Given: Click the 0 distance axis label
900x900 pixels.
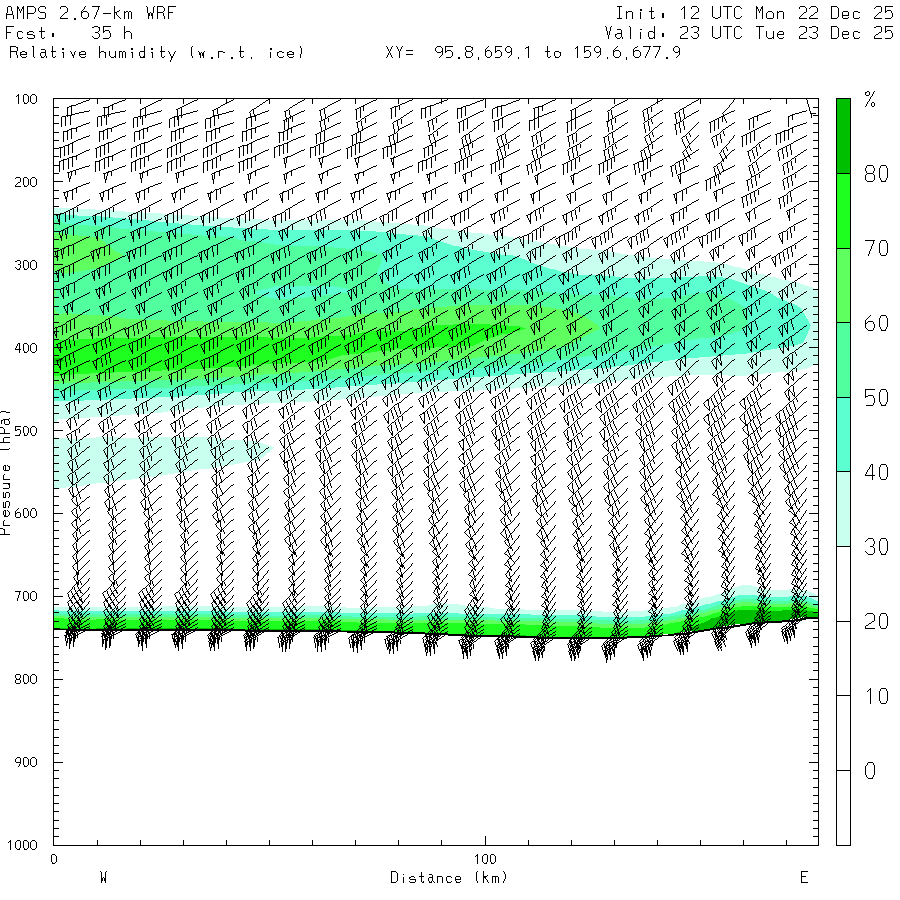Looking at the screenshot, I should click(54, 859).
